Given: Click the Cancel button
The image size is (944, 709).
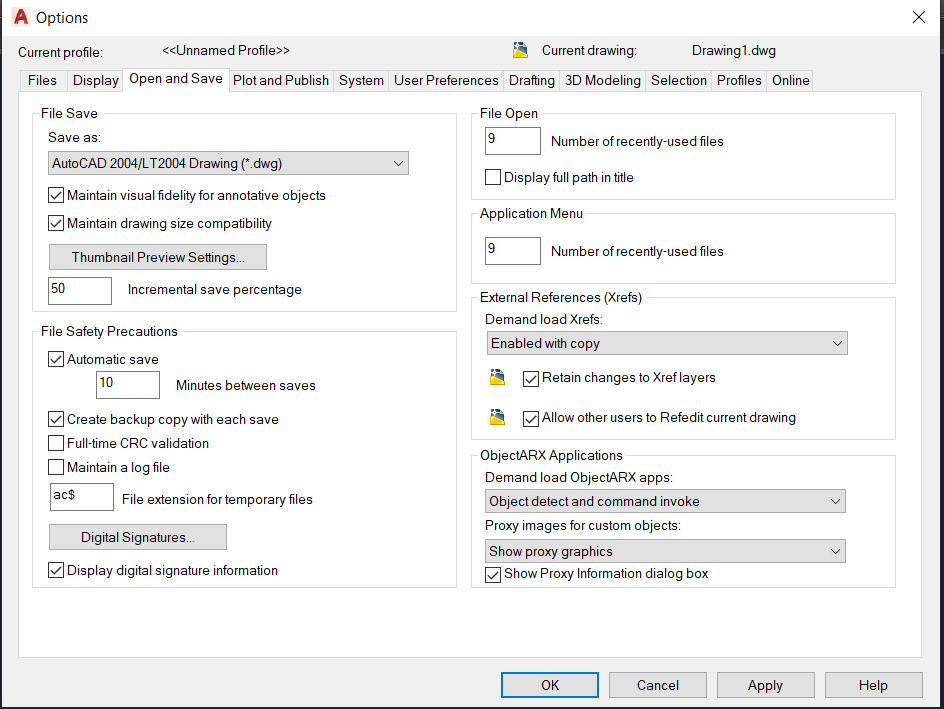Looking at the screenshot, I should coord(657,685).
